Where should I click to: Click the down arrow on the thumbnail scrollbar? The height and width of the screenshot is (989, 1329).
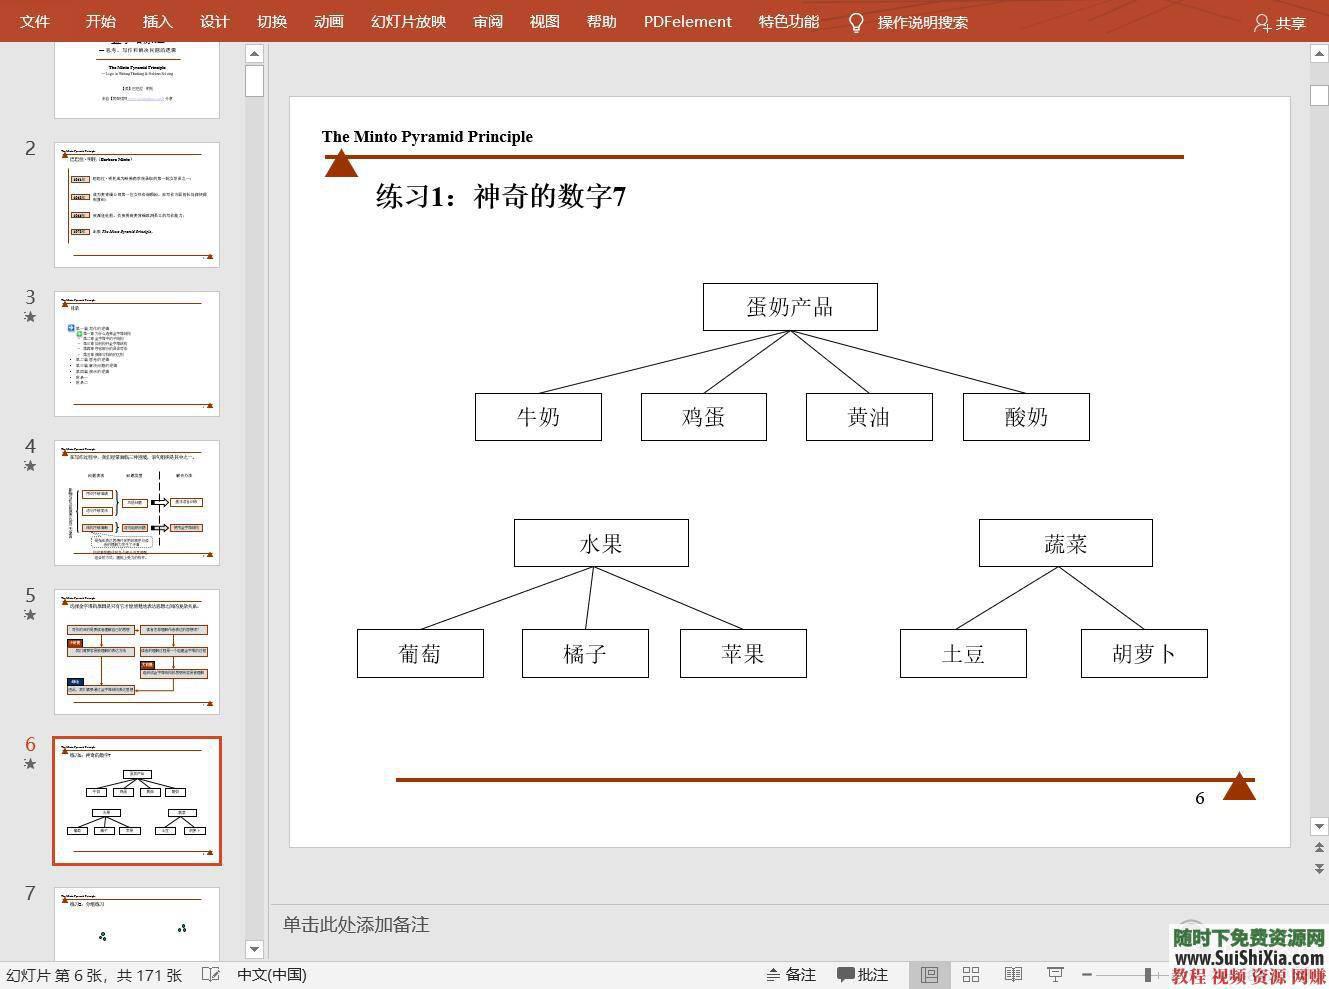[x=254, y=949]
